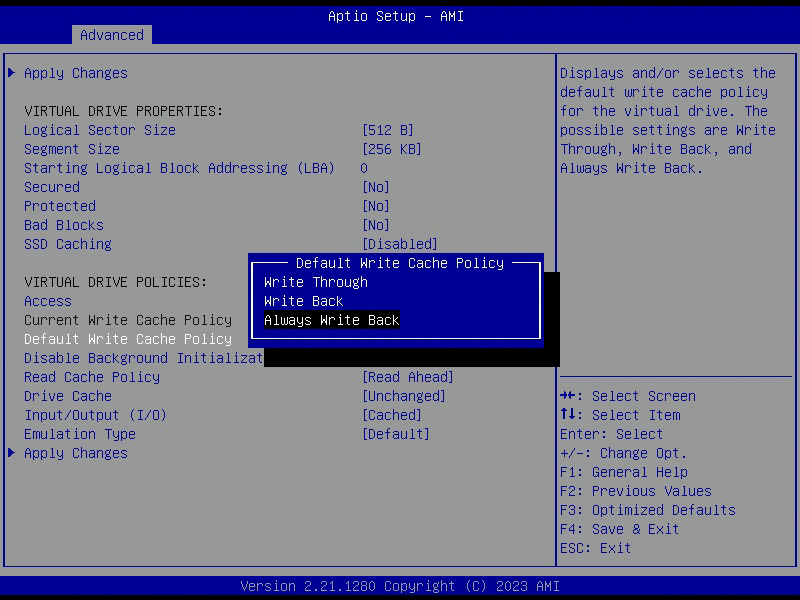Viewport: 800px width, 600px height.
Task: Open the Advanced tab
Action: tap(112, 35)
